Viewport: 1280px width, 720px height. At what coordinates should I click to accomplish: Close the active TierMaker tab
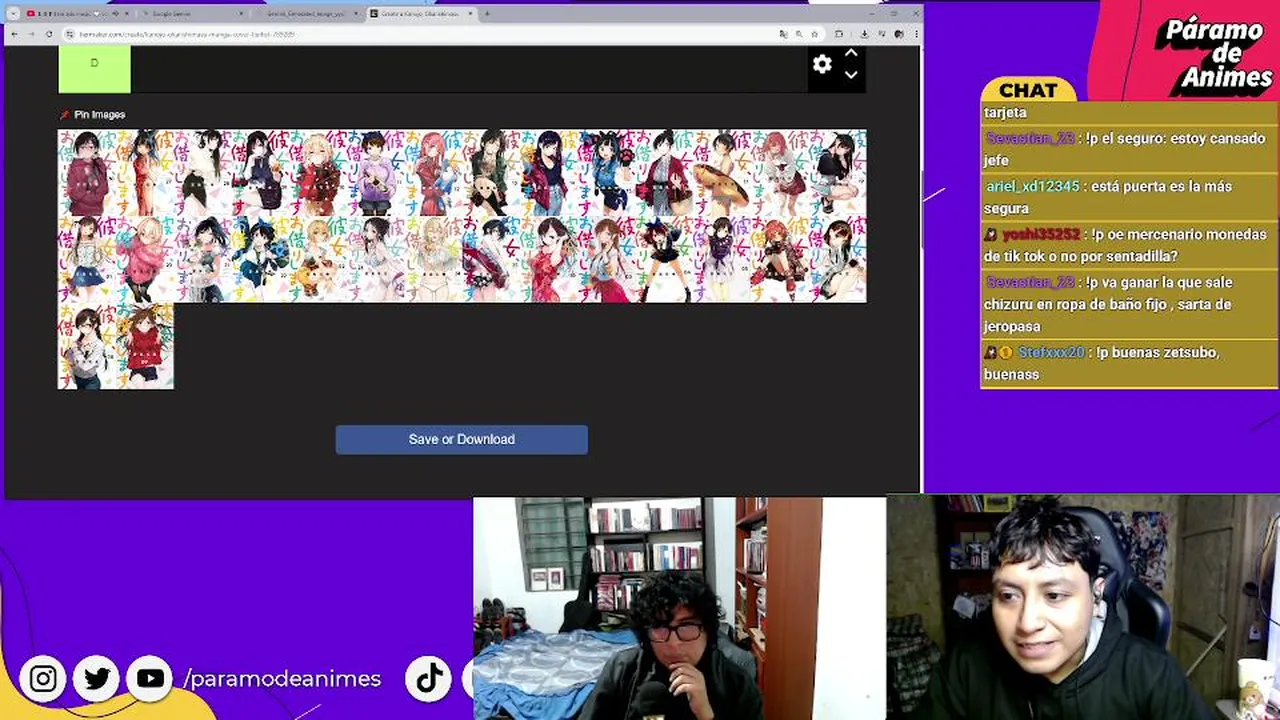[471, 14]
